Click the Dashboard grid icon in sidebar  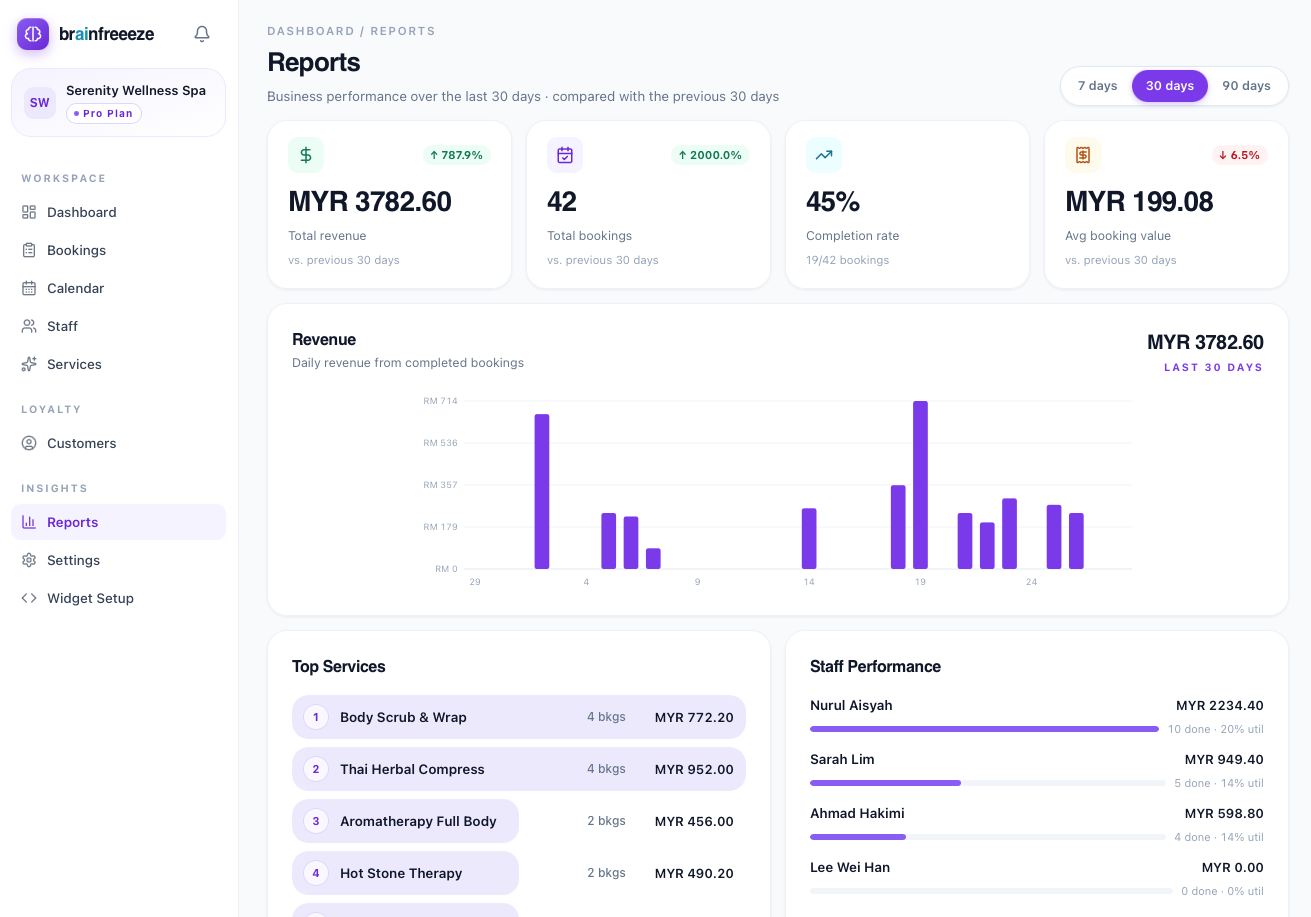click(29, 212)
